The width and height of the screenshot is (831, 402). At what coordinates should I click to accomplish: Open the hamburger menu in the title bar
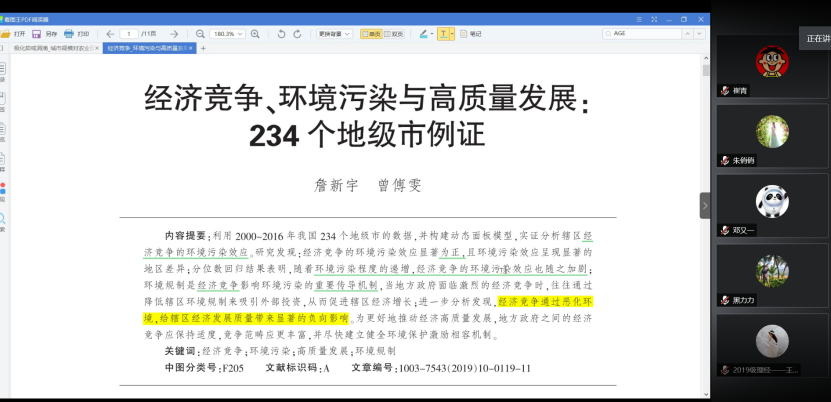639,19
